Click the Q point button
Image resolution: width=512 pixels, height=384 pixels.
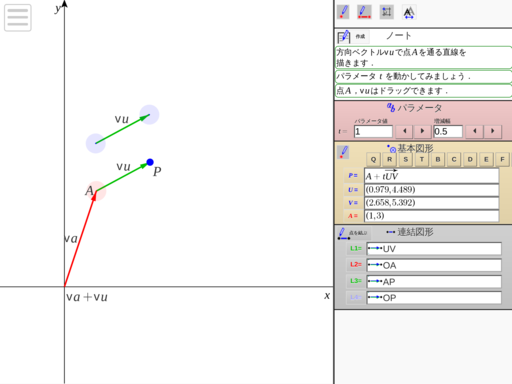pos(373,160)
